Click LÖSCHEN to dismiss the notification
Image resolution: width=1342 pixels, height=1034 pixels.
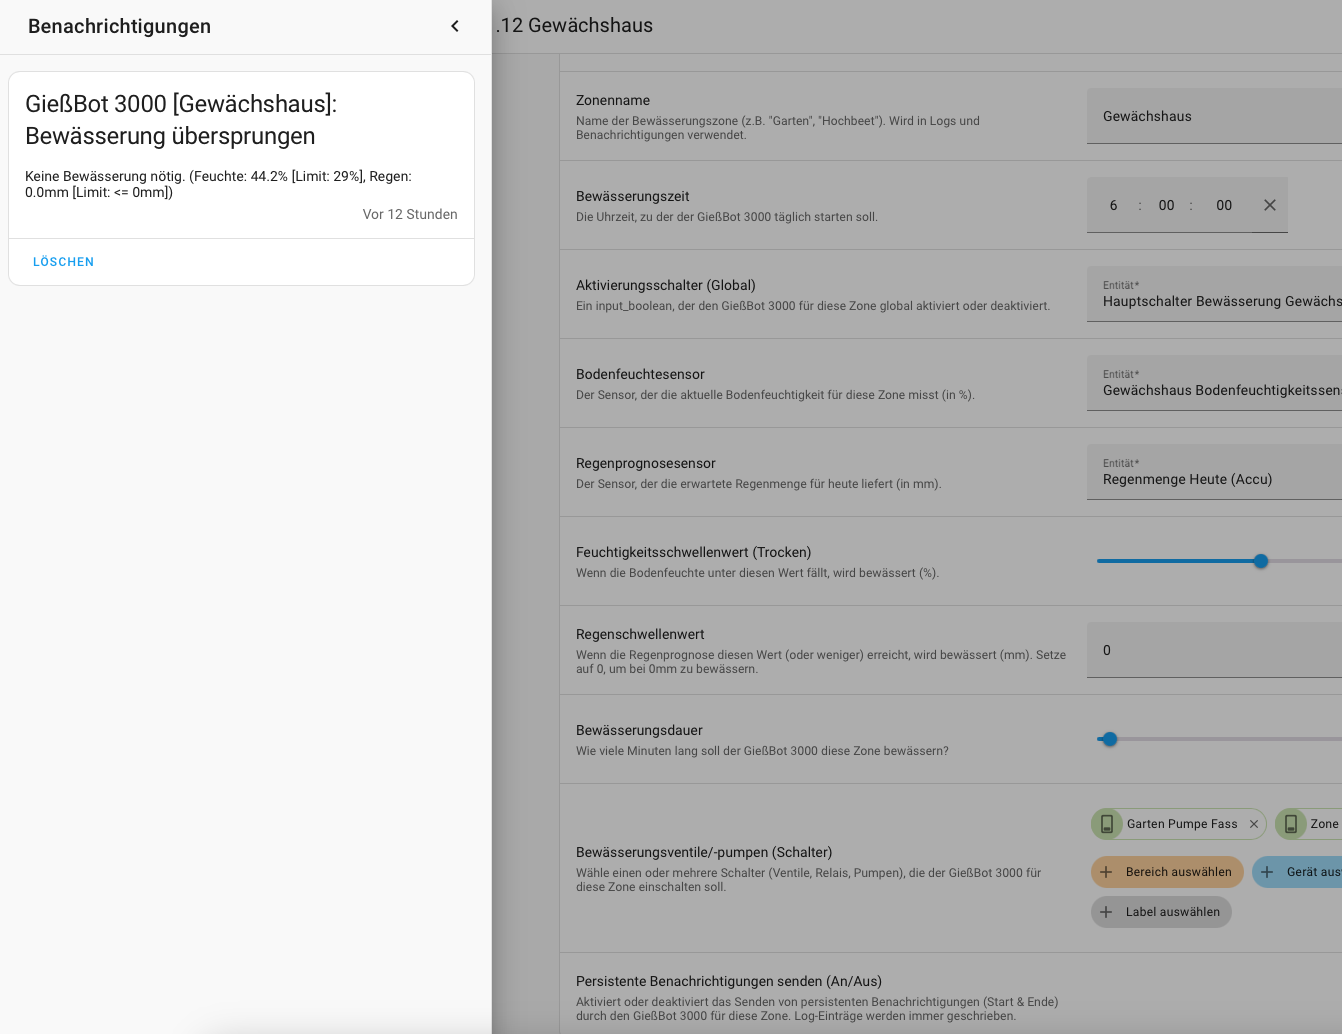coord(63,262)
